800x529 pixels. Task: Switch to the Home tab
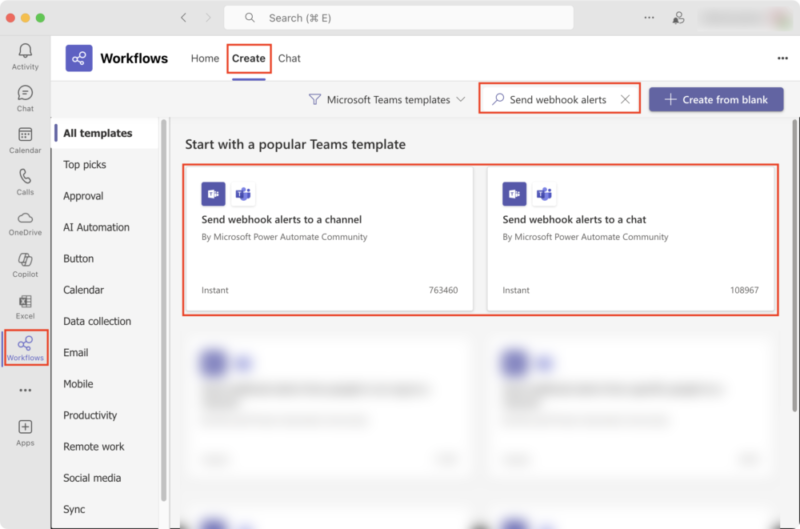click(x=205, y=58)
